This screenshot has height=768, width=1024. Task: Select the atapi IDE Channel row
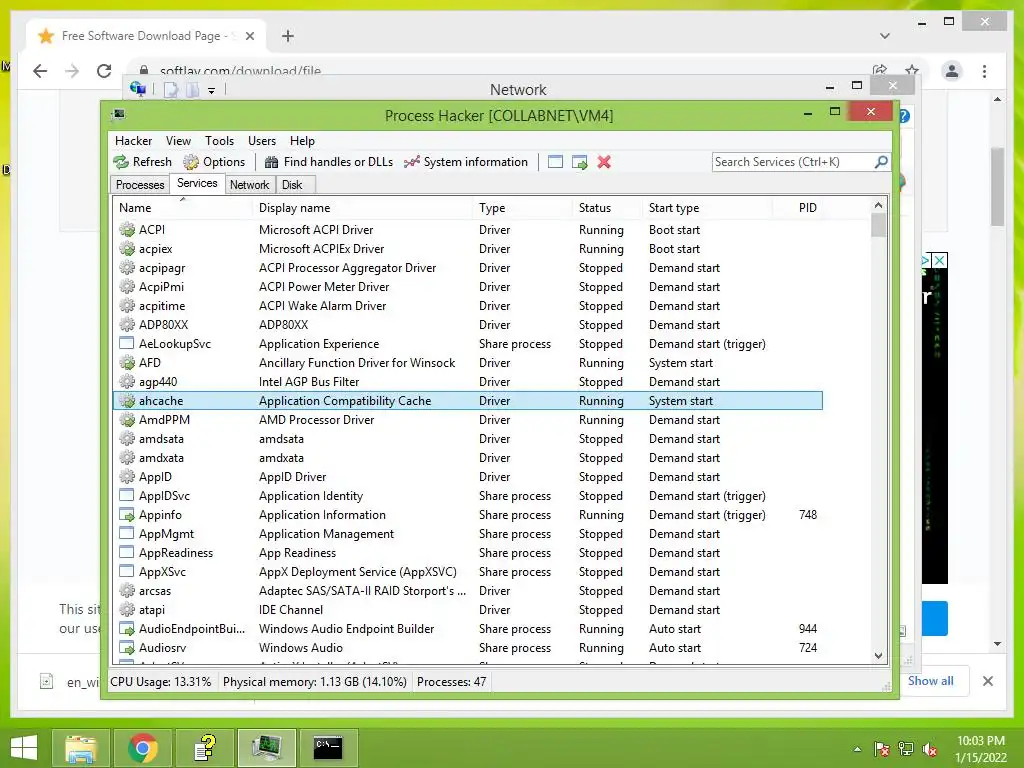point(468,610)
